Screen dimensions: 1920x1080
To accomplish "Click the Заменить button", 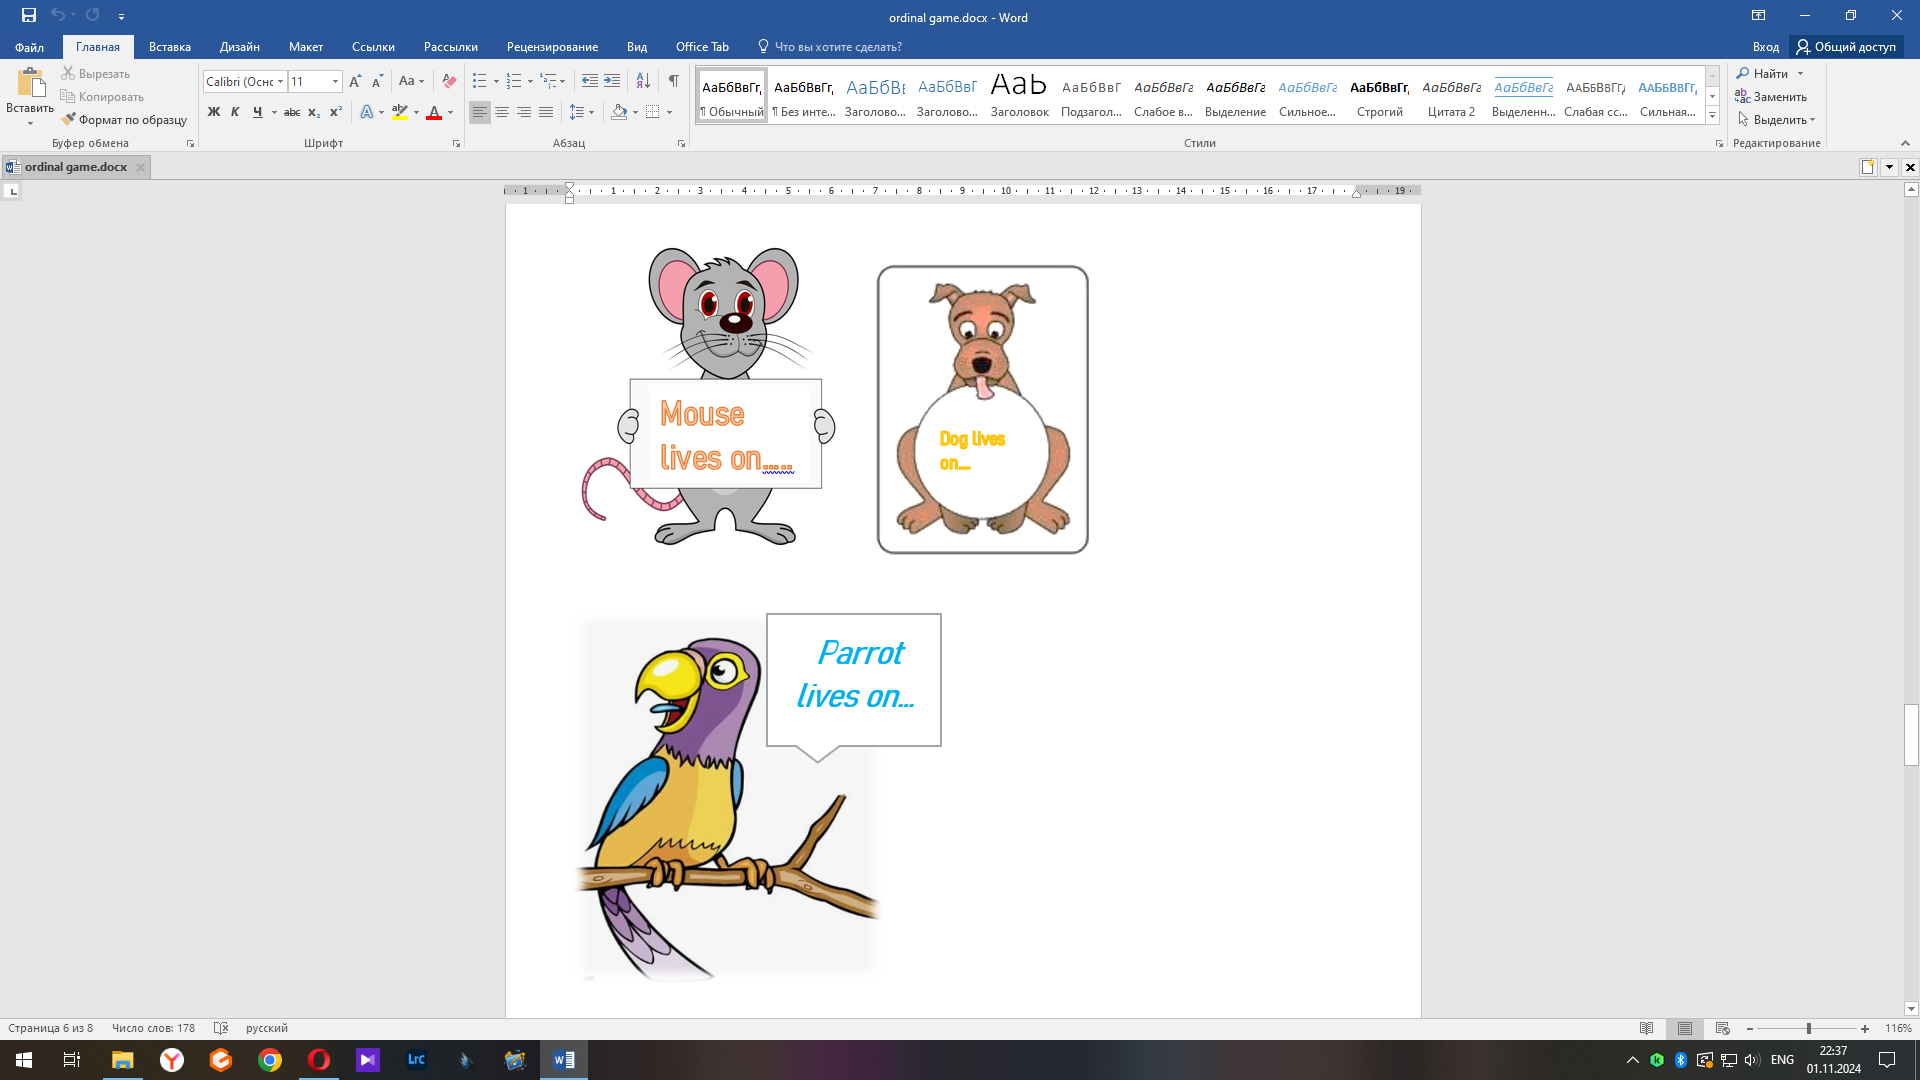I will click(1771, 97).
